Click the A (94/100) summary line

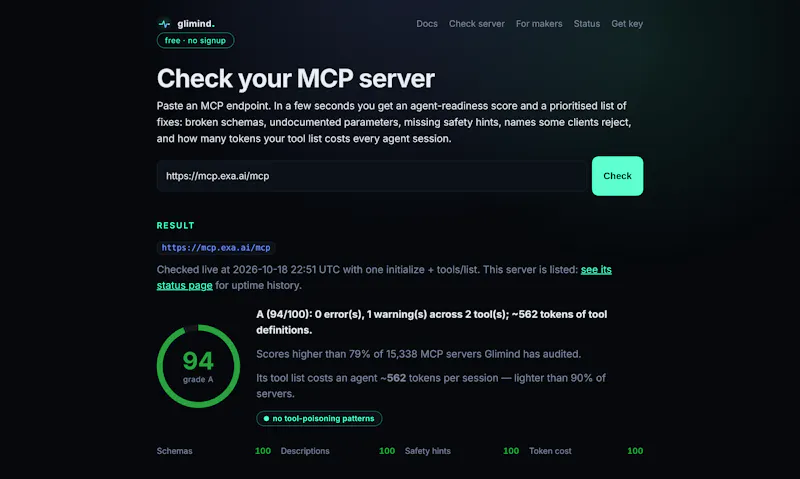point(432,322)
